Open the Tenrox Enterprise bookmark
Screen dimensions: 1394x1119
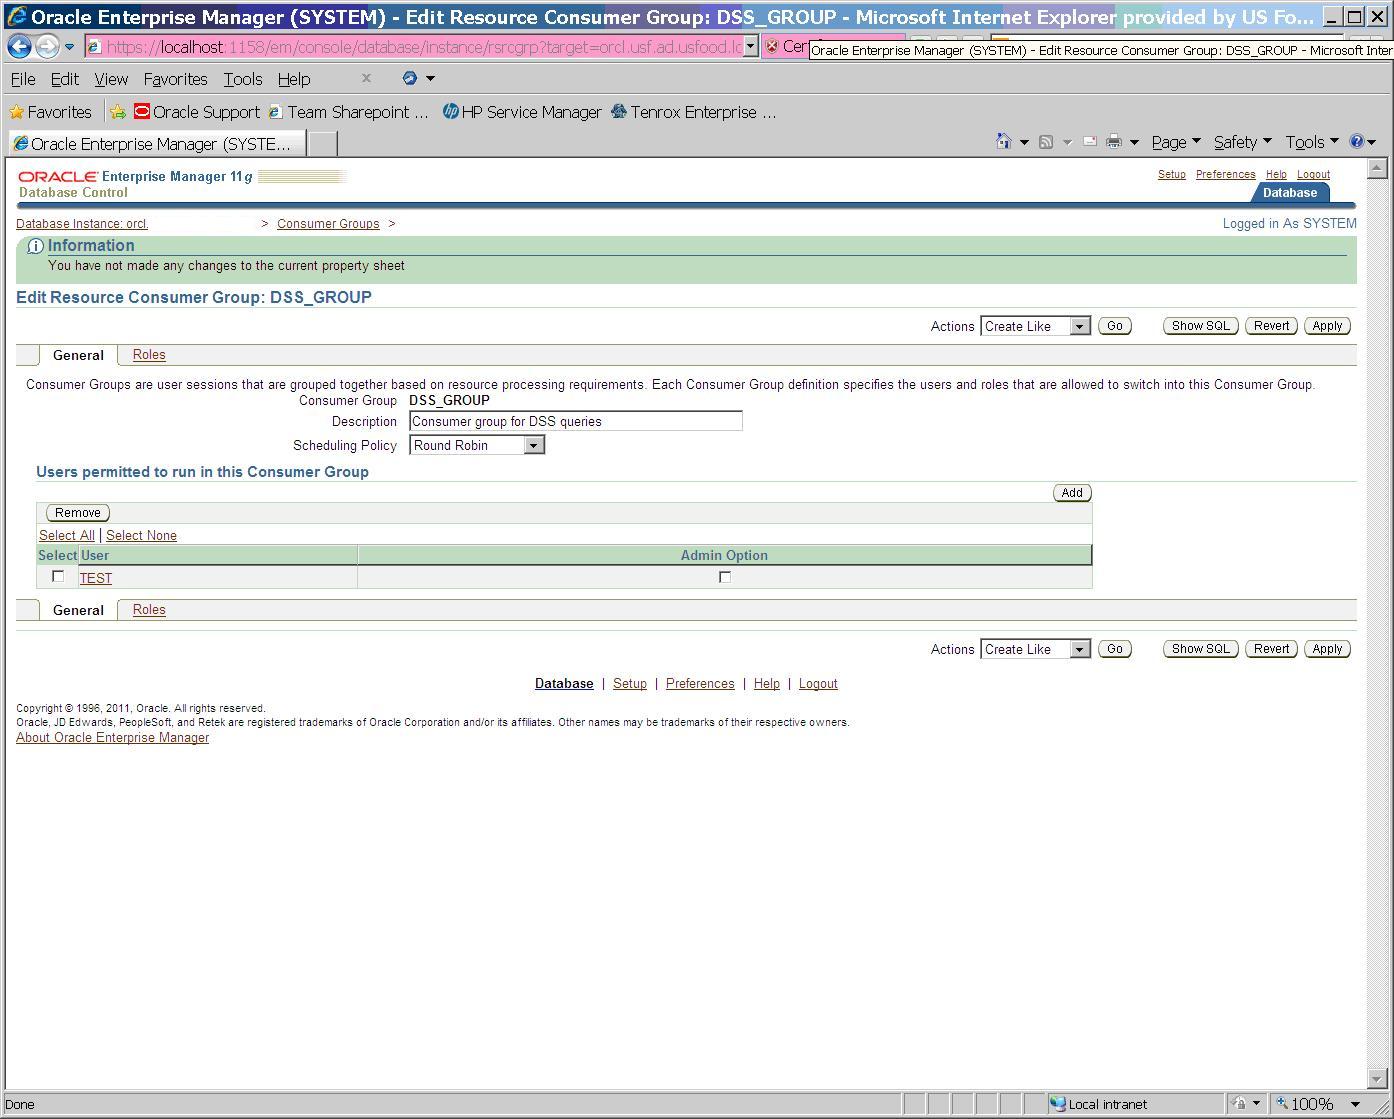tap(693, 112)
